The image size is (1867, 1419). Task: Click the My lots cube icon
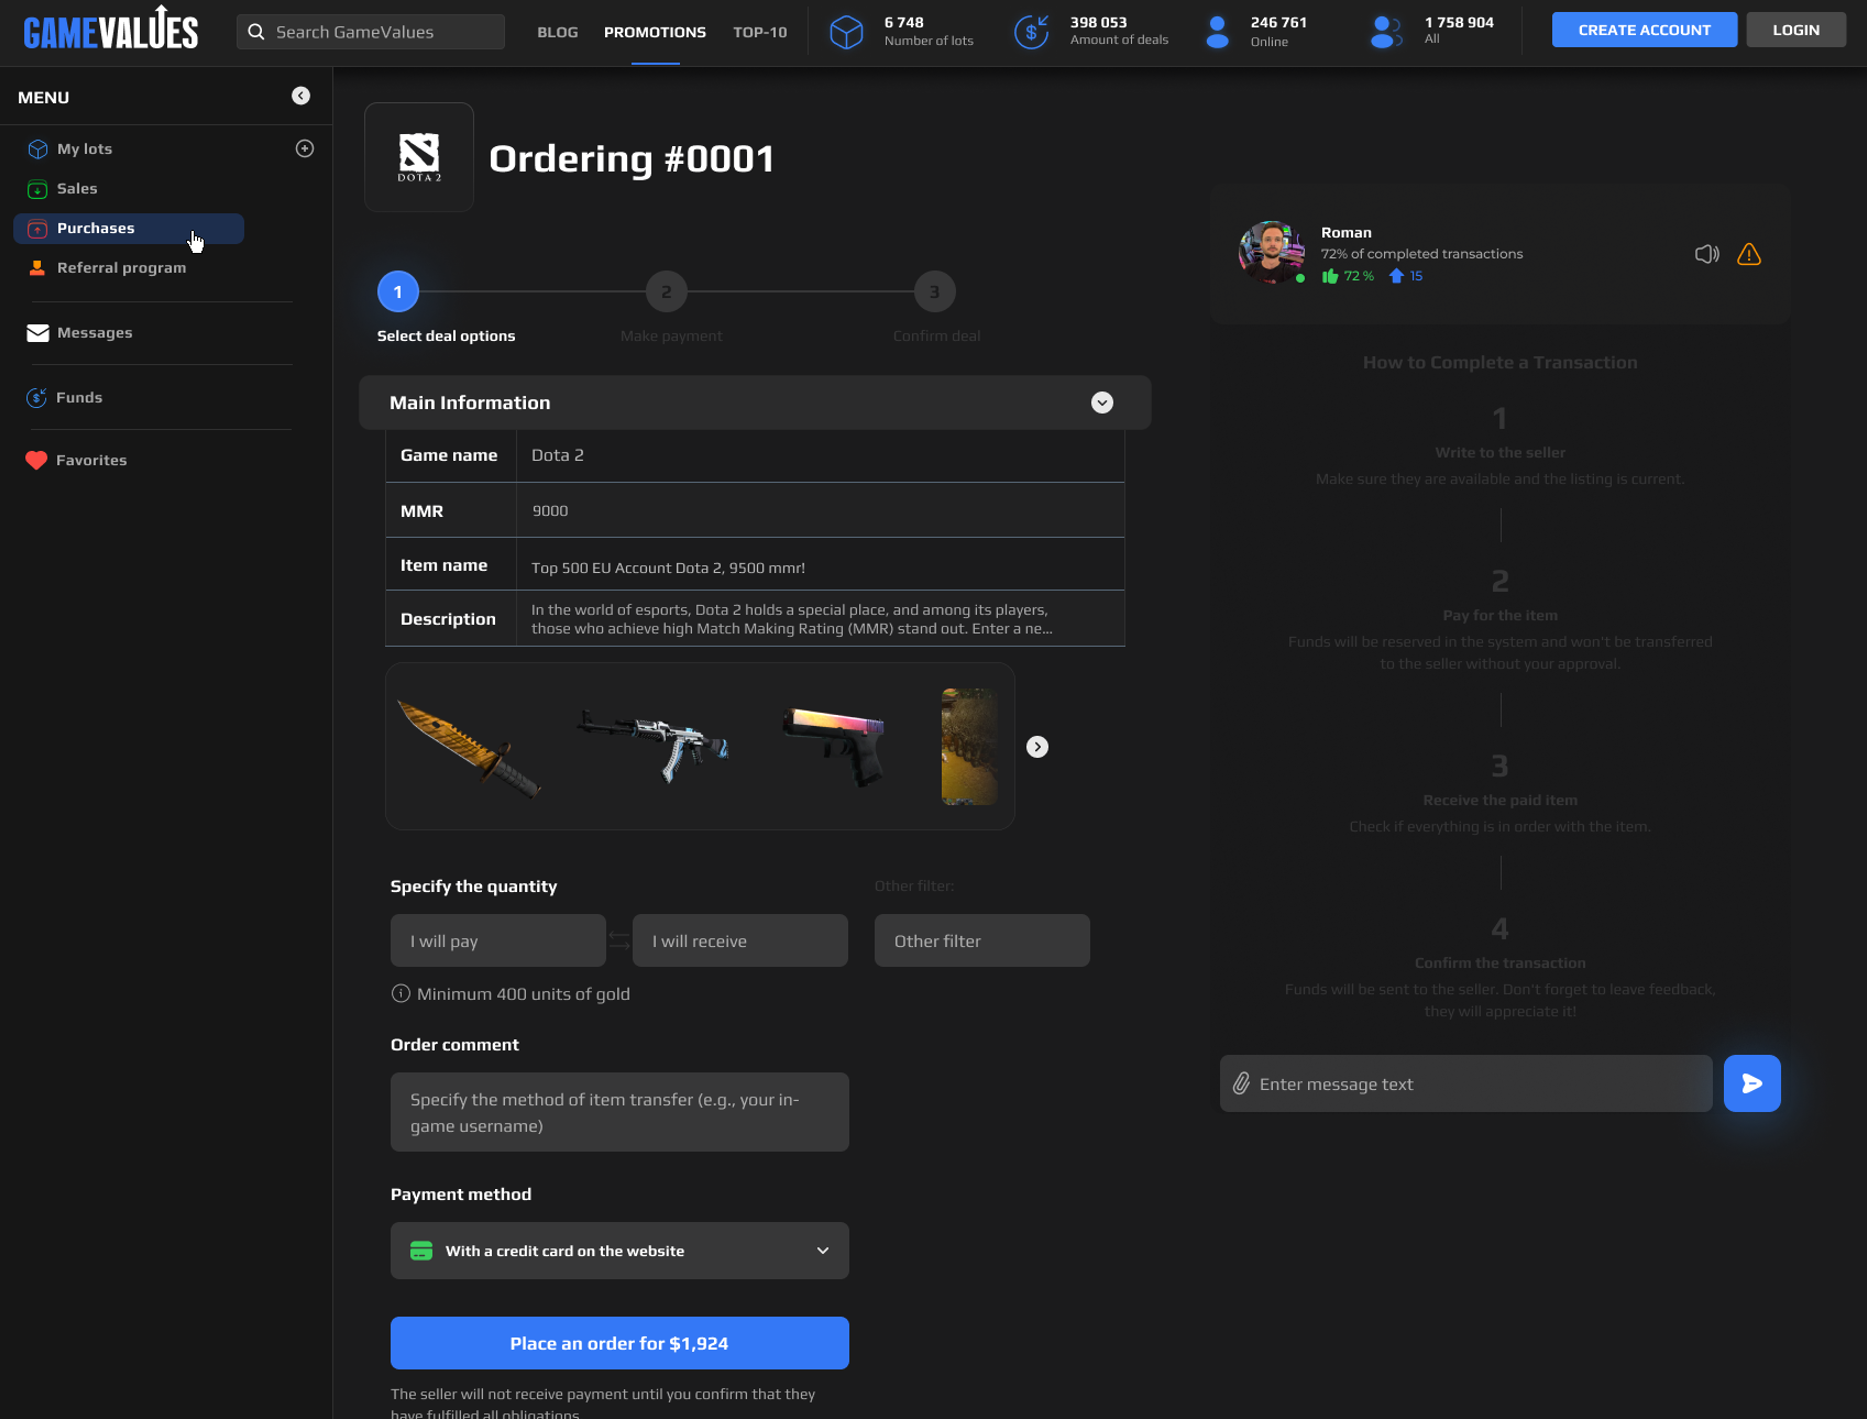pos(37,149)
